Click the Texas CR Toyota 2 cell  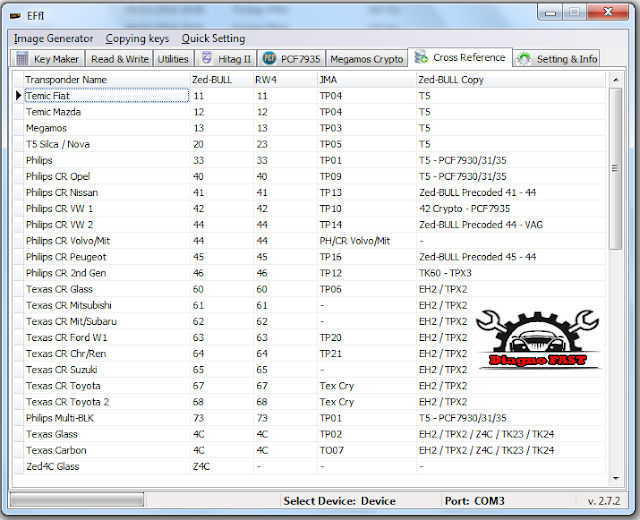[x=107, y=402]
